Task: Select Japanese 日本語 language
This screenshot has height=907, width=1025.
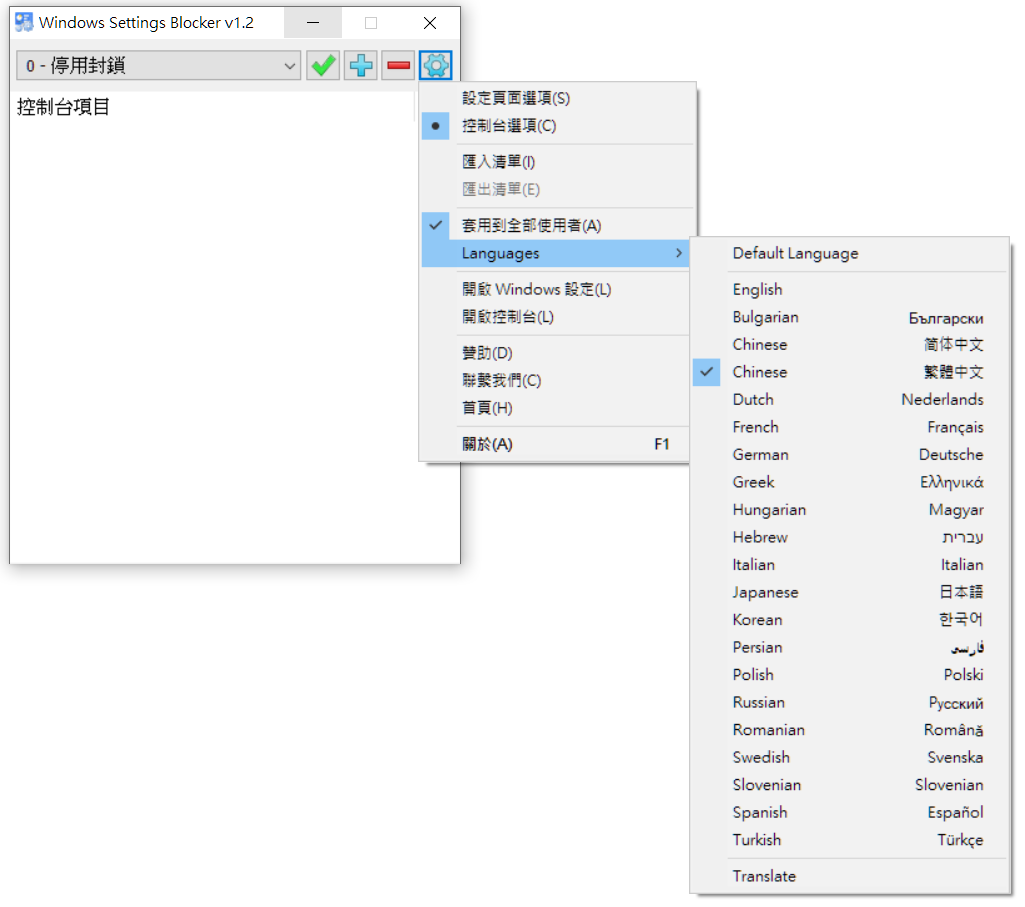Action: pyautogui.click(x=766, y=592)
